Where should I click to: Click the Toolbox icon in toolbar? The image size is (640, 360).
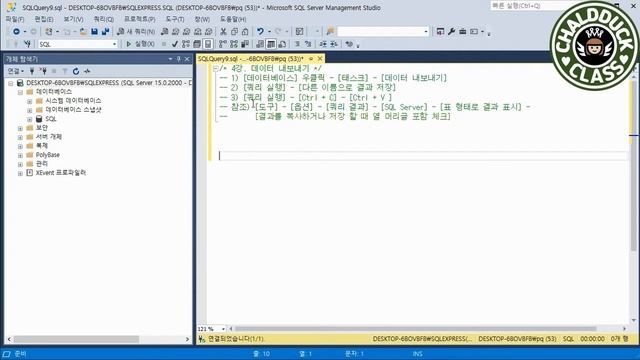click(462, 31)
